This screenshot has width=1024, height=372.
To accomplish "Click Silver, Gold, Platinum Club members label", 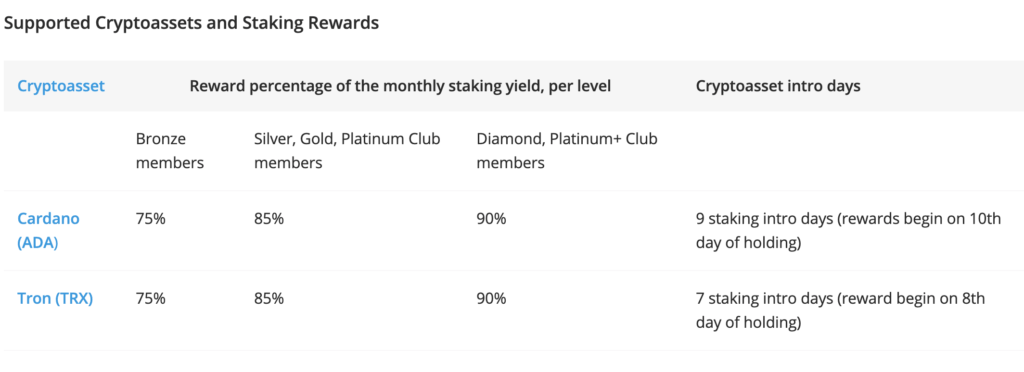I will 347,151.
